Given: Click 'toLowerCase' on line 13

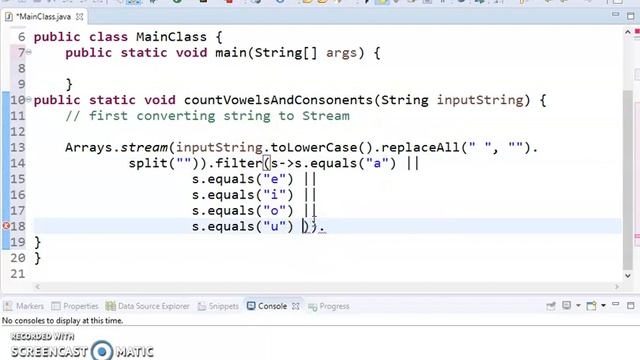Looking at the screenshot, I should tap(313, 147).
